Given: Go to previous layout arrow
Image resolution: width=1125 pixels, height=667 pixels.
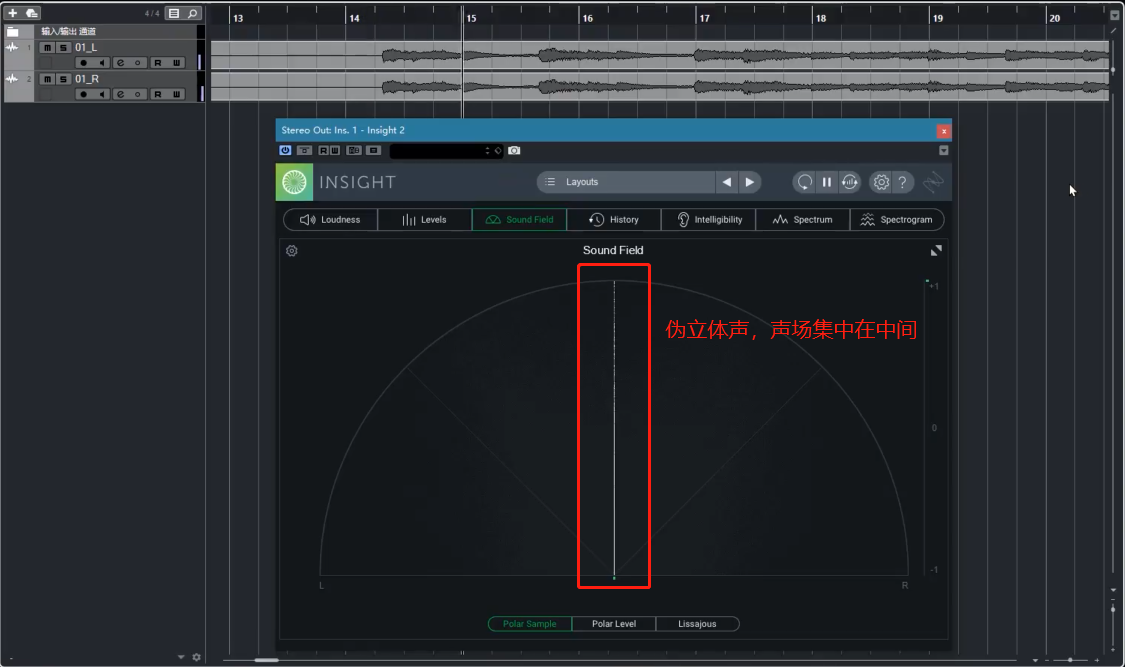Looking at the screenshot, I should coord(727,182).
